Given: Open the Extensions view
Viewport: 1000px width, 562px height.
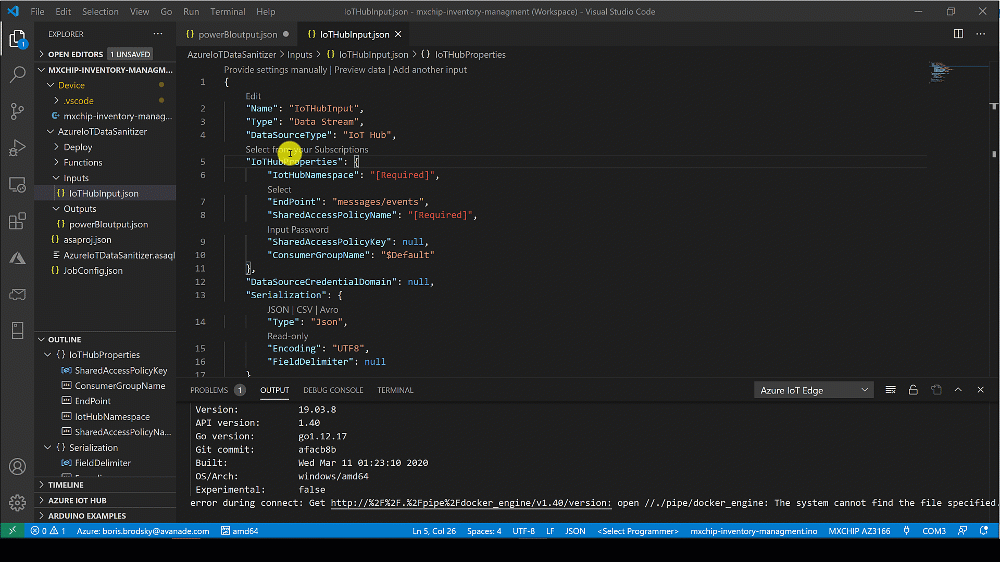Looking at the screenshot, I should 17,221.
